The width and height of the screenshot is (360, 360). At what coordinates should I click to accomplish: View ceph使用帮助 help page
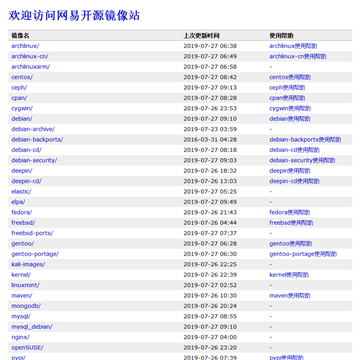coord(287,88)
